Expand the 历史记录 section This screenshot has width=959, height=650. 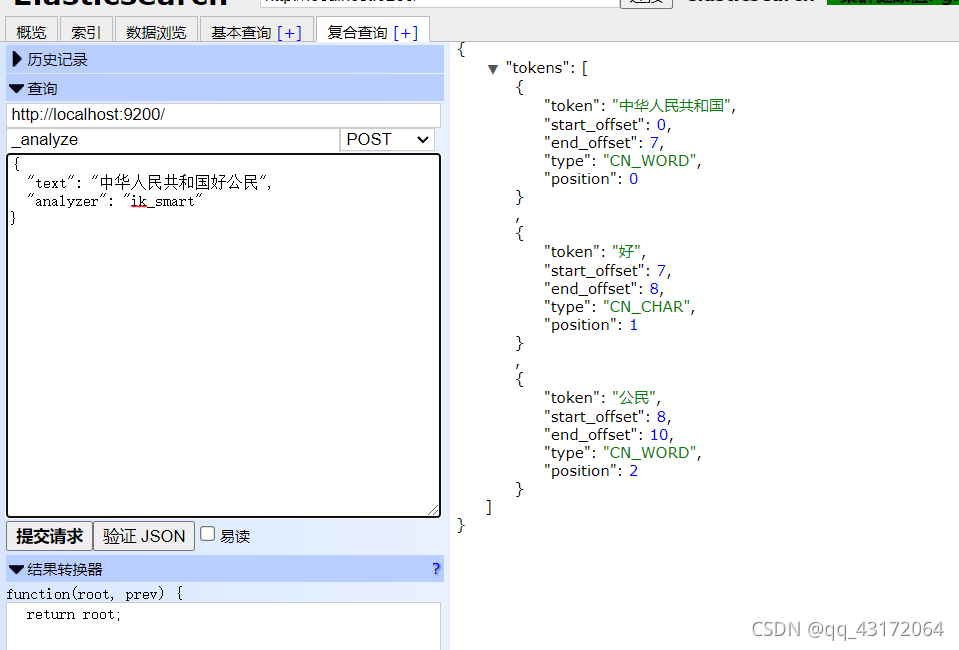tap(224, 59)
